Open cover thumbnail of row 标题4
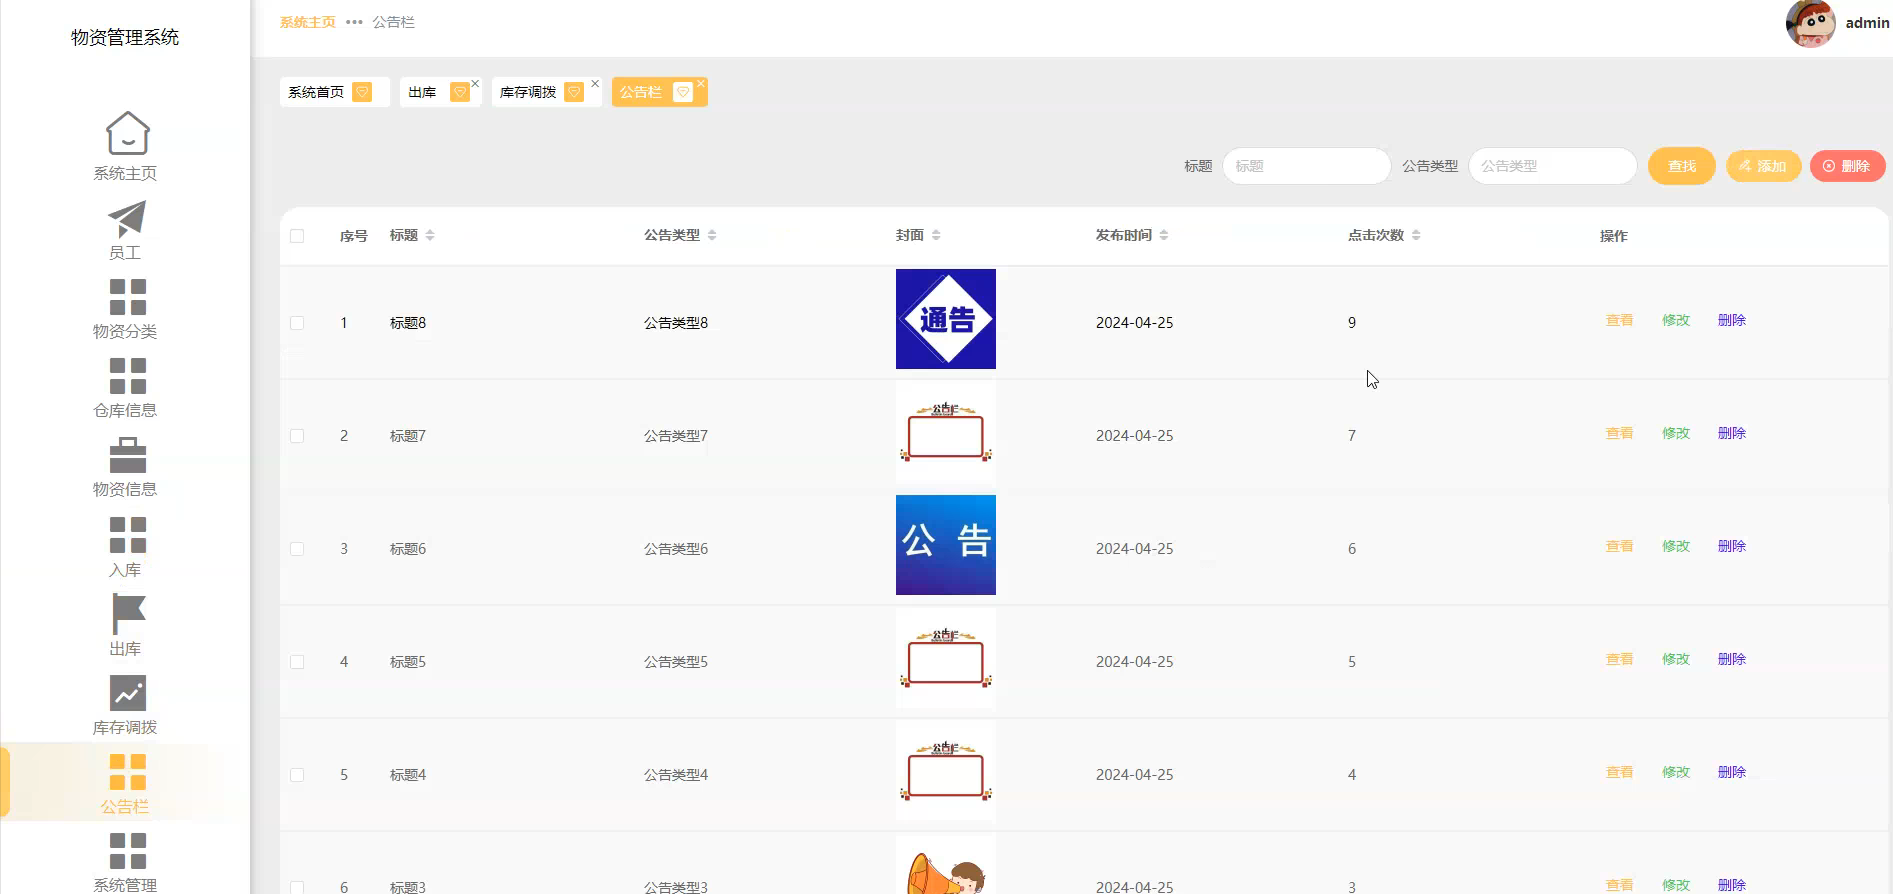The image size is (1893, 894). click(946, 771)
